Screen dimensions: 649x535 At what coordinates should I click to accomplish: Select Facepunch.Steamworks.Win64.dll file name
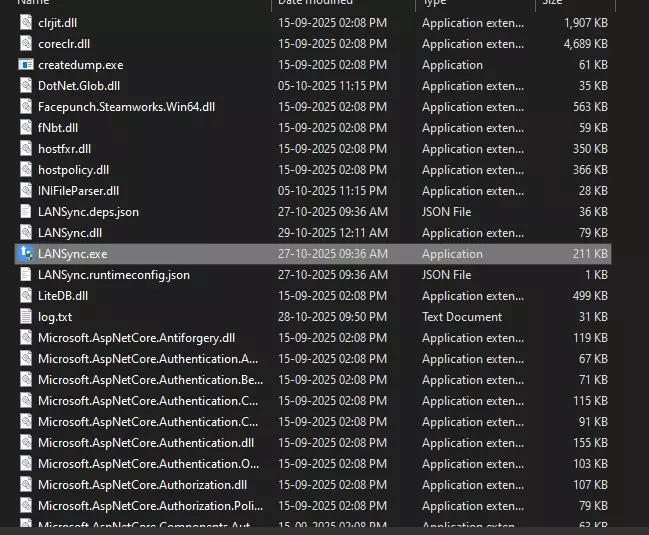(x=126, y=107)
